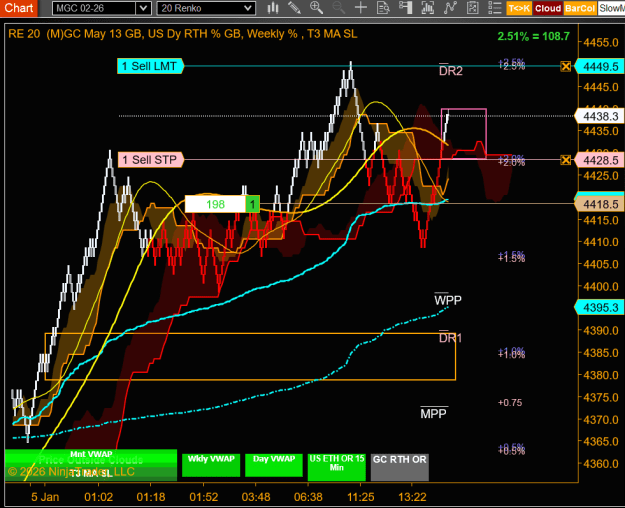Click the green position quantity 1 box

[x=252, y=204]
